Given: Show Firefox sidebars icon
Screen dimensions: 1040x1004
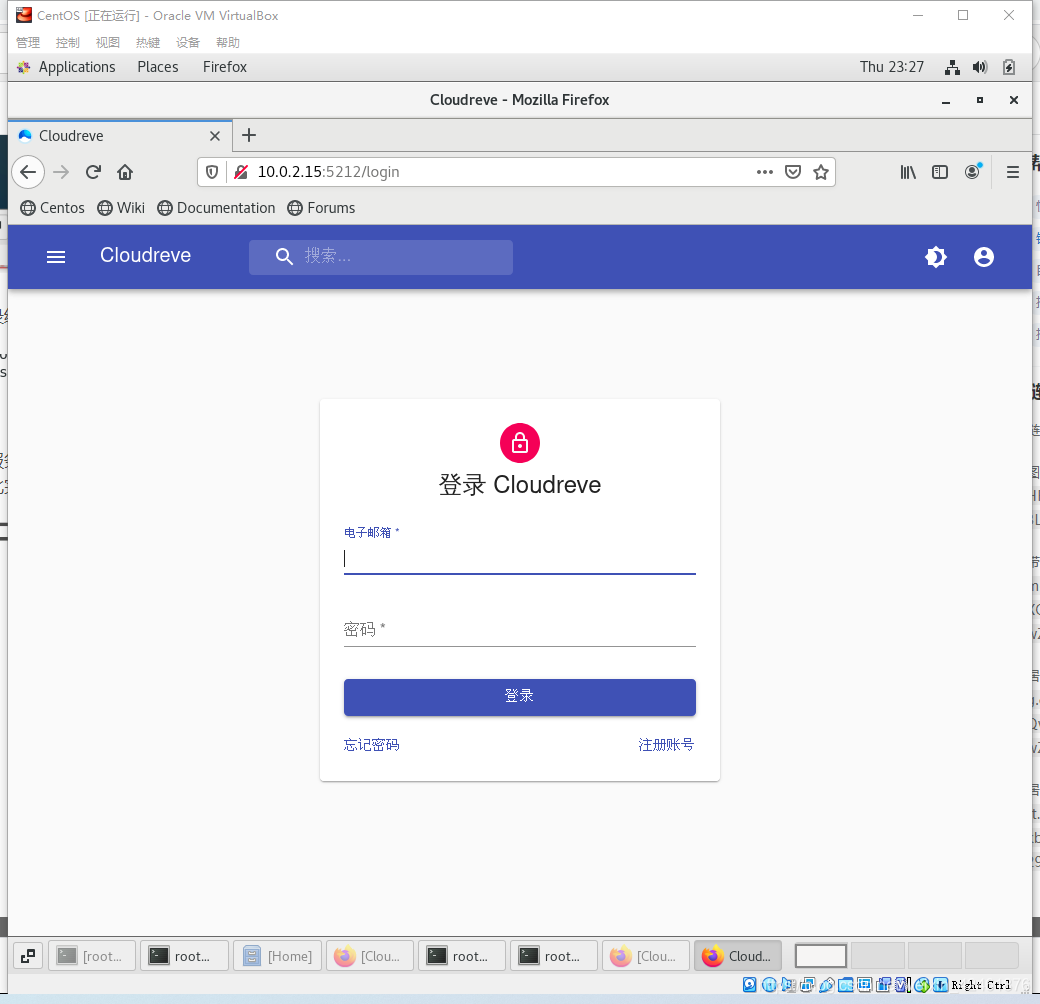Looking at the screenshot, I should coord(940,172).
